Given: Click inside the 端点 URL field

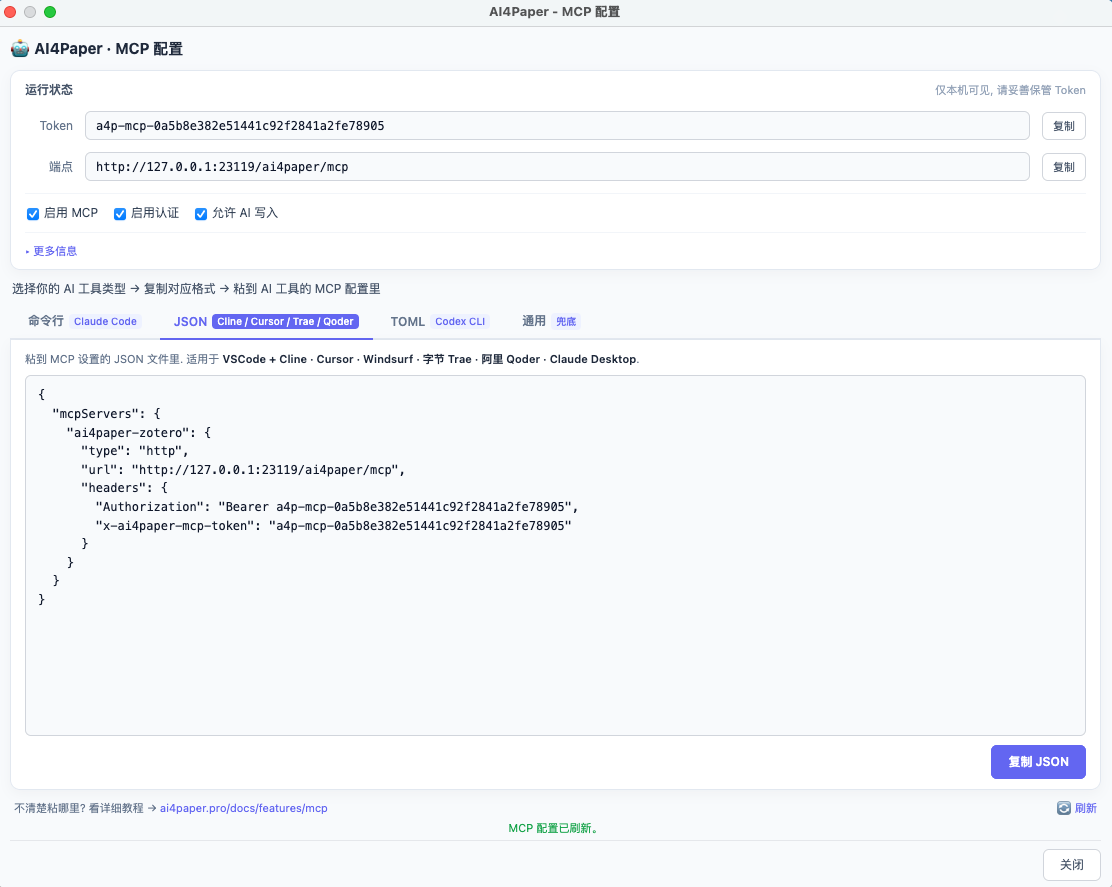Looking at the screenshot, I should (557, 167).
